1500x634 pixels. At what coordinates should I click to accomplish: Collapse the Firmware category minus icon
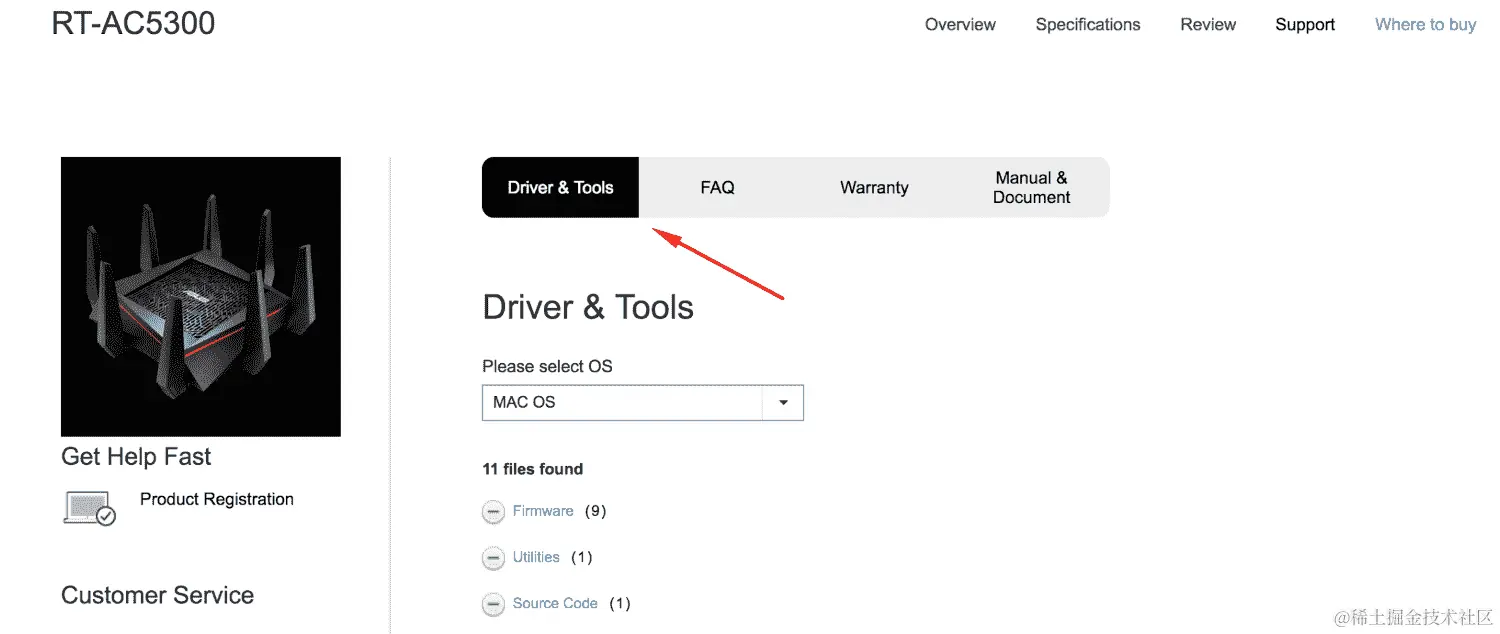493,512
